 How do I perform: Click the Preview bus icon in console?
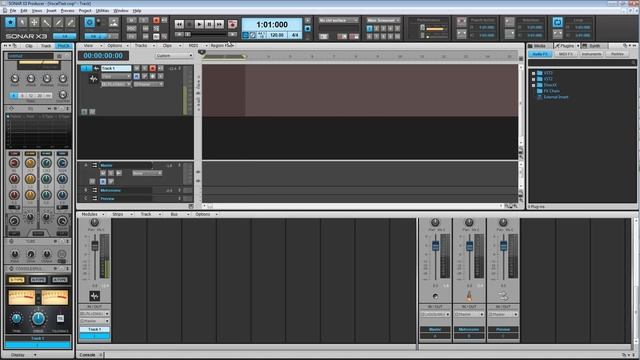[503, 296]
